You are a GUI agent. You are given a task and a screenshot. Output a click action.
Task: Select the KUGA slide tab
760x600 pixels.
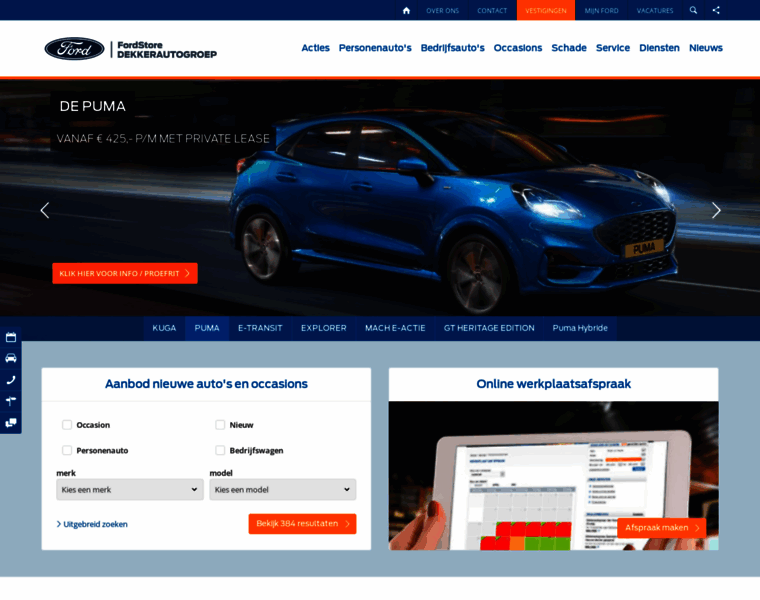(x=164, y=328)
